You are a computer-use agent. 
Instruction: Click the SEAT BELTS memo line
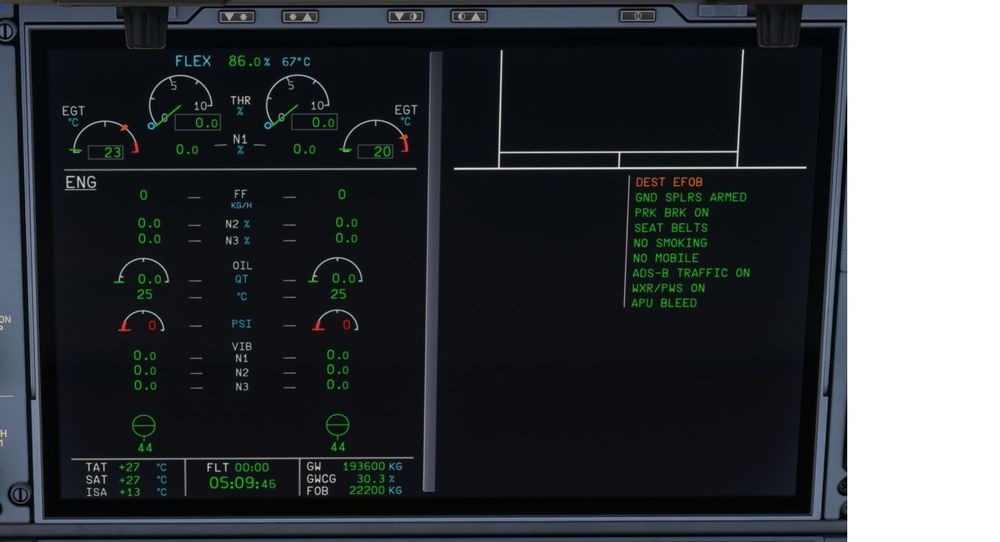671,228
